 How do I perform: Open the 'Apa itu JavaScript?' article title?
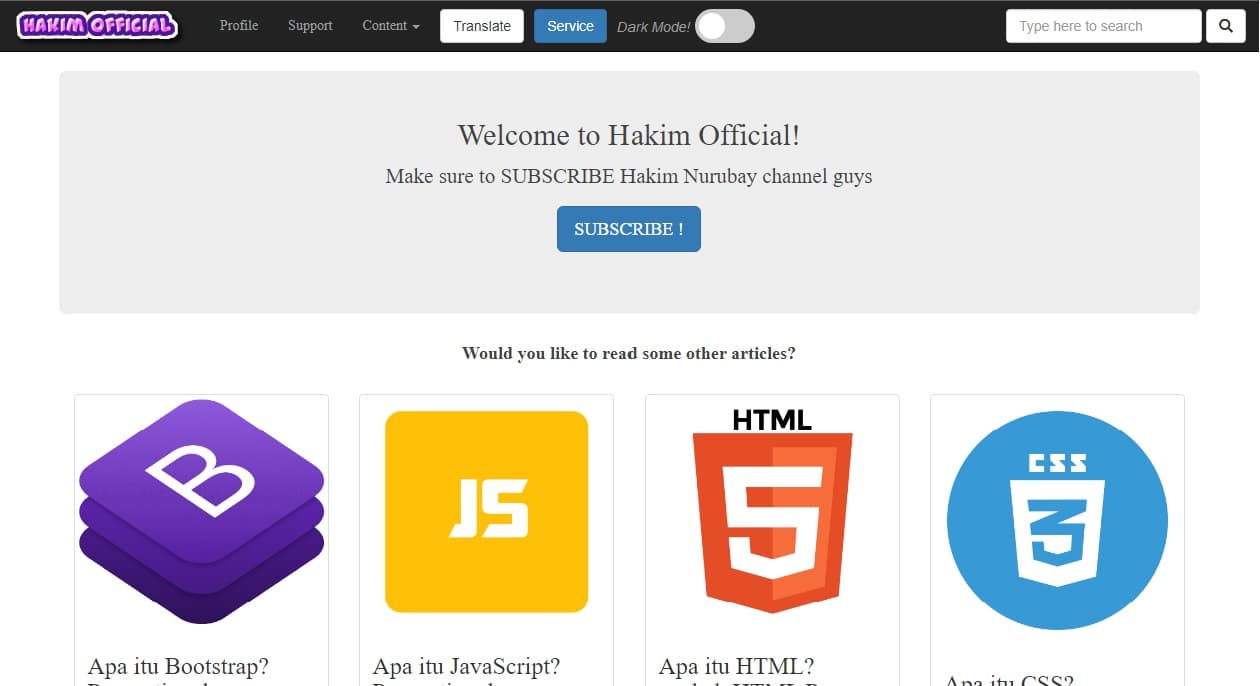click(x=466, y=666)
